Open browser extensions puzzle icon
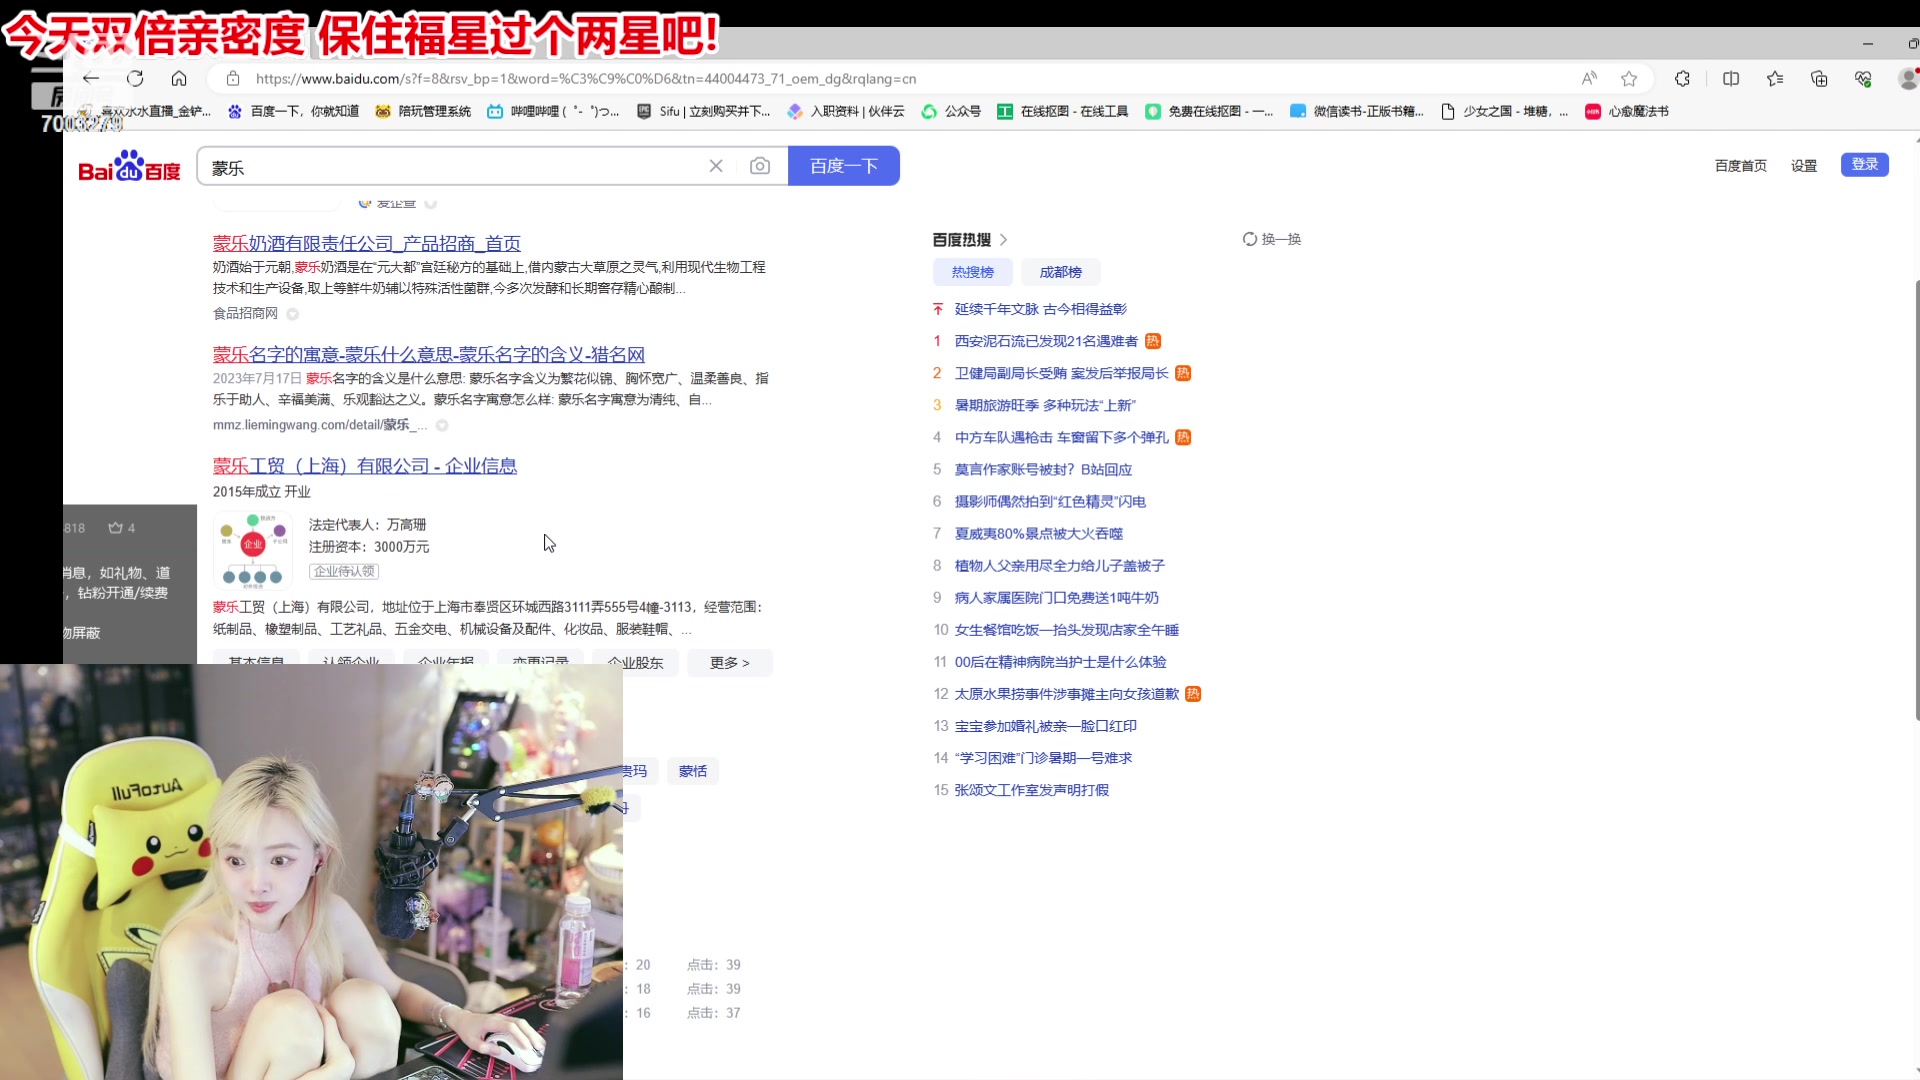This screenshot has width=1920, height=1080. 1683,78
